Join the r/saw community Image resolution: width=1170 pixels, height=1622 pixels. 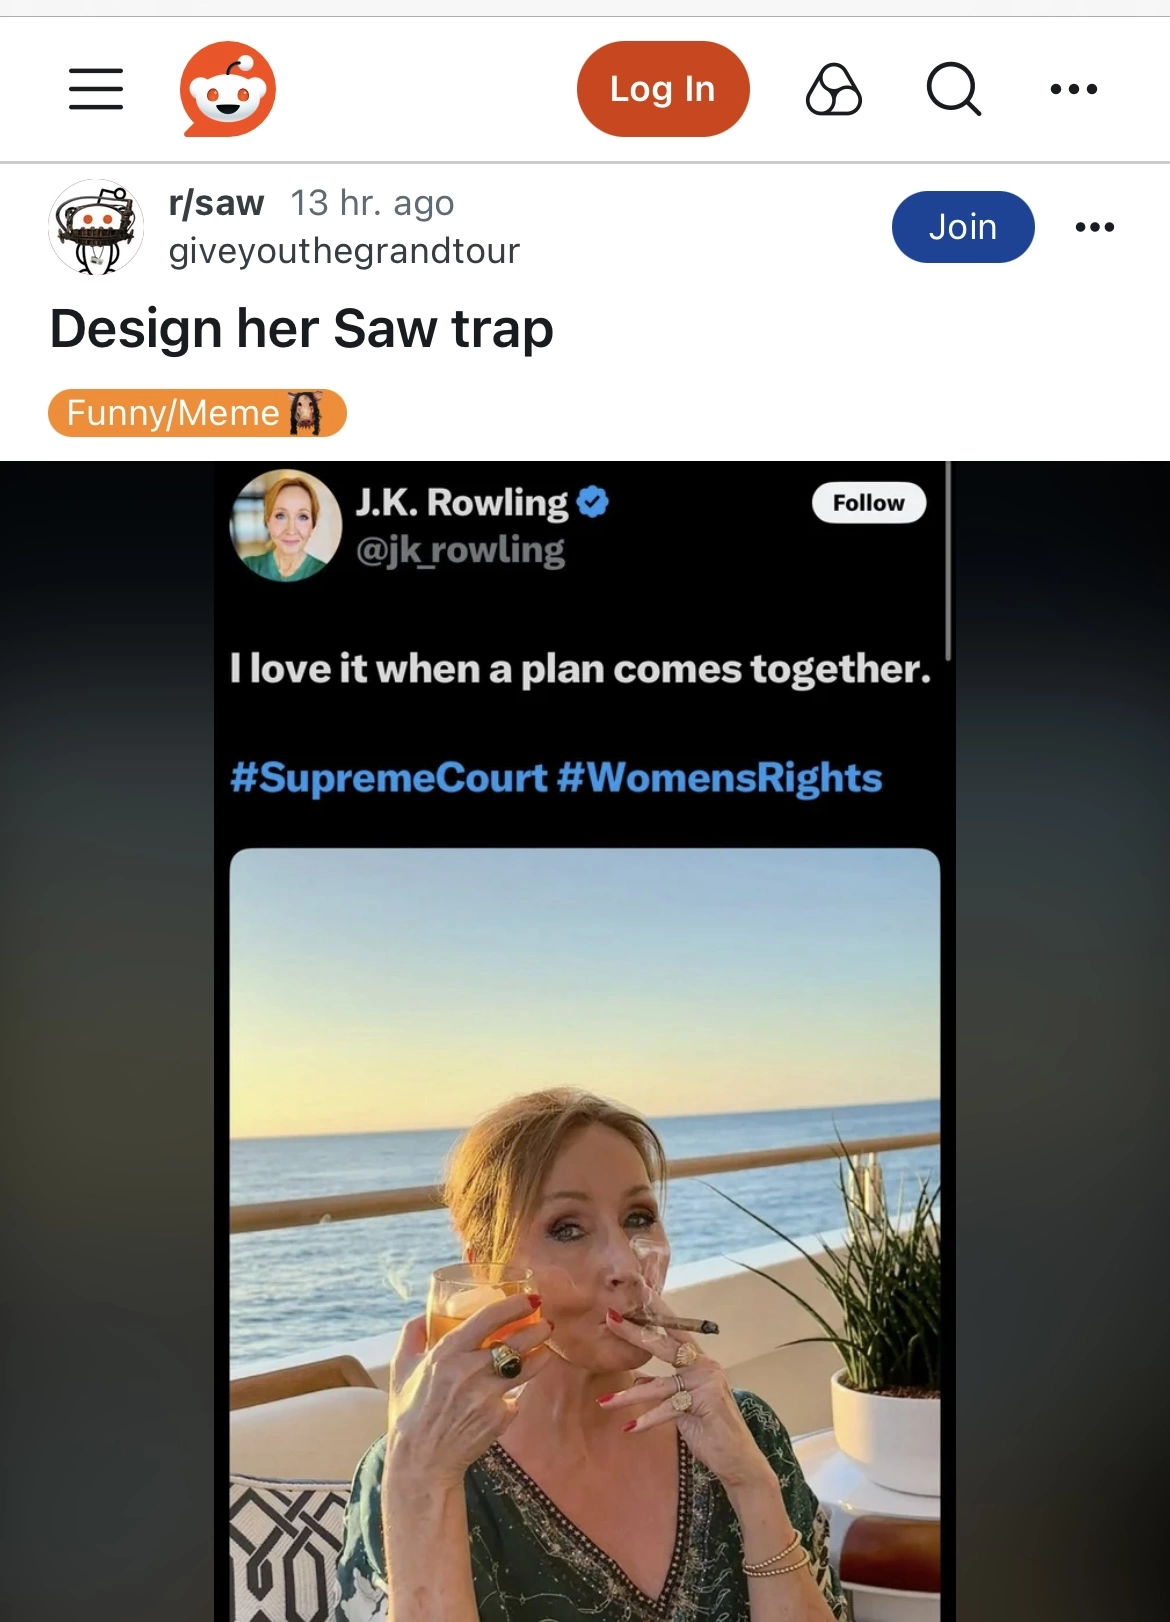[962, 227]
